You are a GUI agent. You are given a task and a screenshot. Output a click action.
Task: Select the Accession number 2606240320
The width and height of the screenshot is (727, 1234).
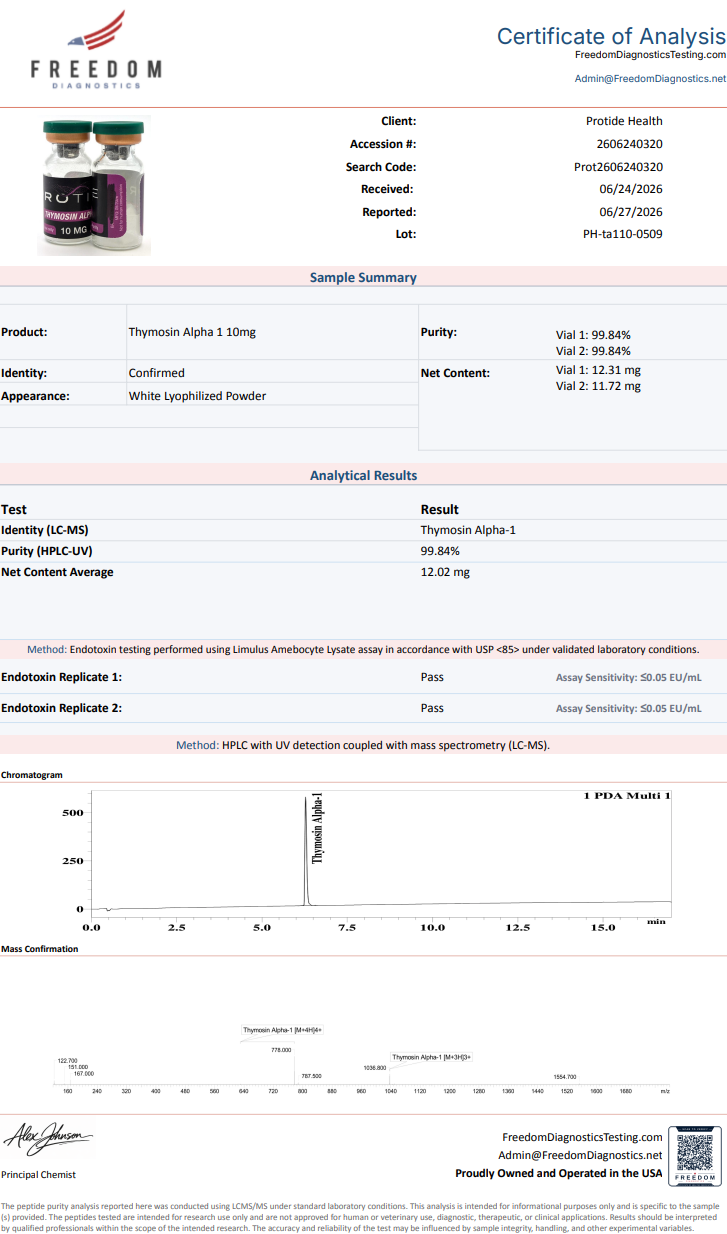[629, 144]
